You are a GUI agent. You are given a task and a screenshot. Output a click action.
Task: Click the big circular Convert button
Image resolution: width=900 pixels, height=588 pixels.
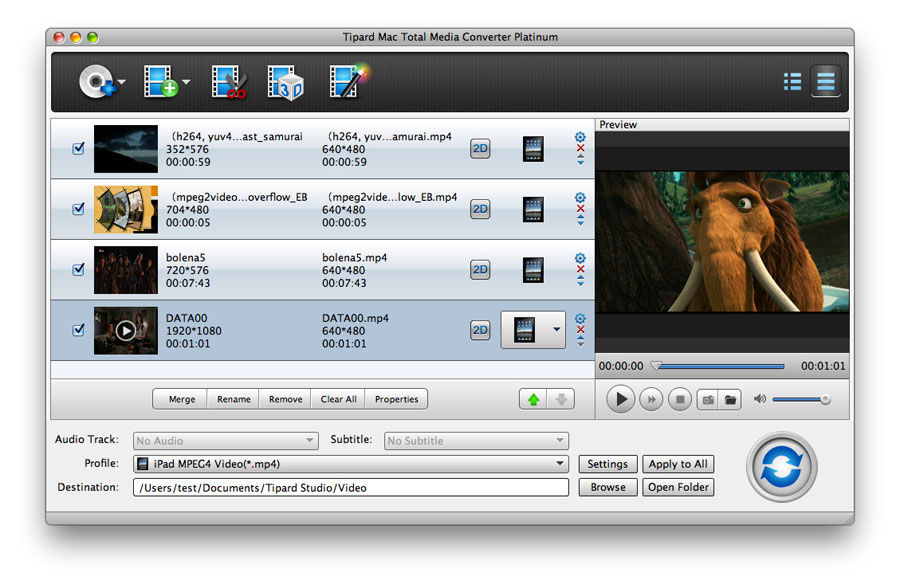pos(781,467)
